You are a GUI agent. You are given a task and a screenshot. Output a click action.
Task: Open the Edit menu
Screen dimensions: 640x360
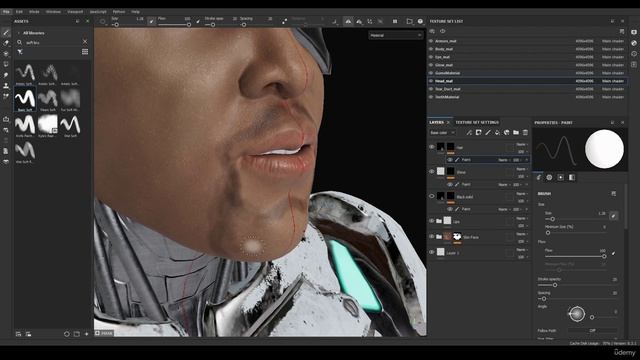(19, 12)
